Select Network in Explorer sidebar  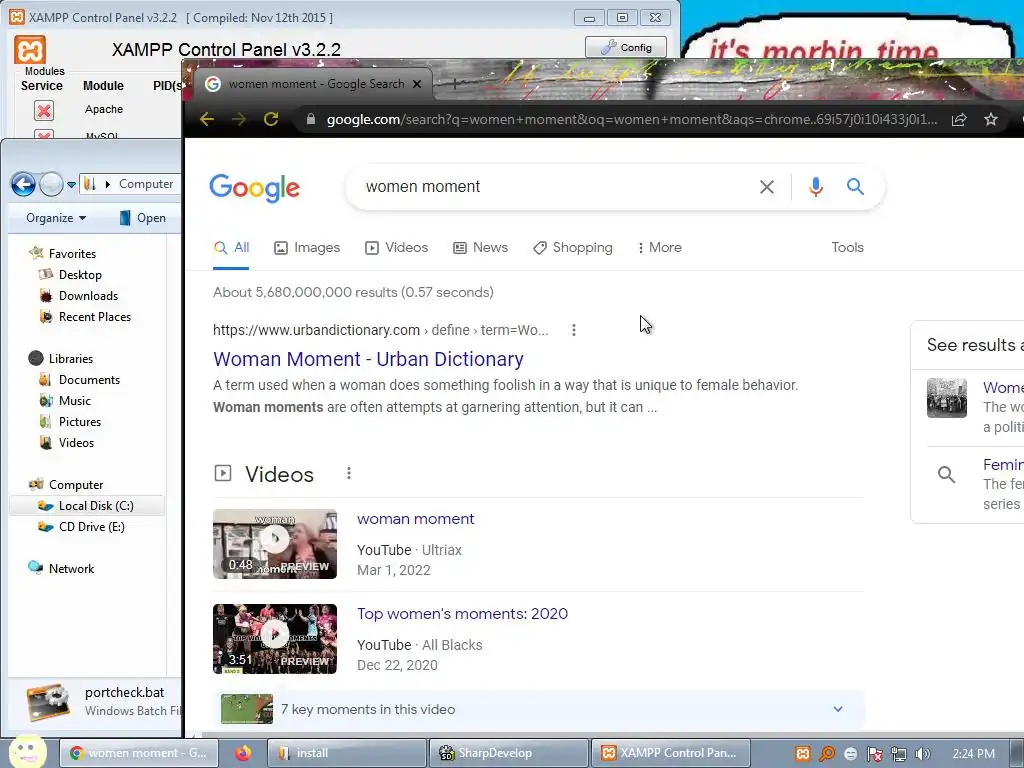tap(61, 569)
